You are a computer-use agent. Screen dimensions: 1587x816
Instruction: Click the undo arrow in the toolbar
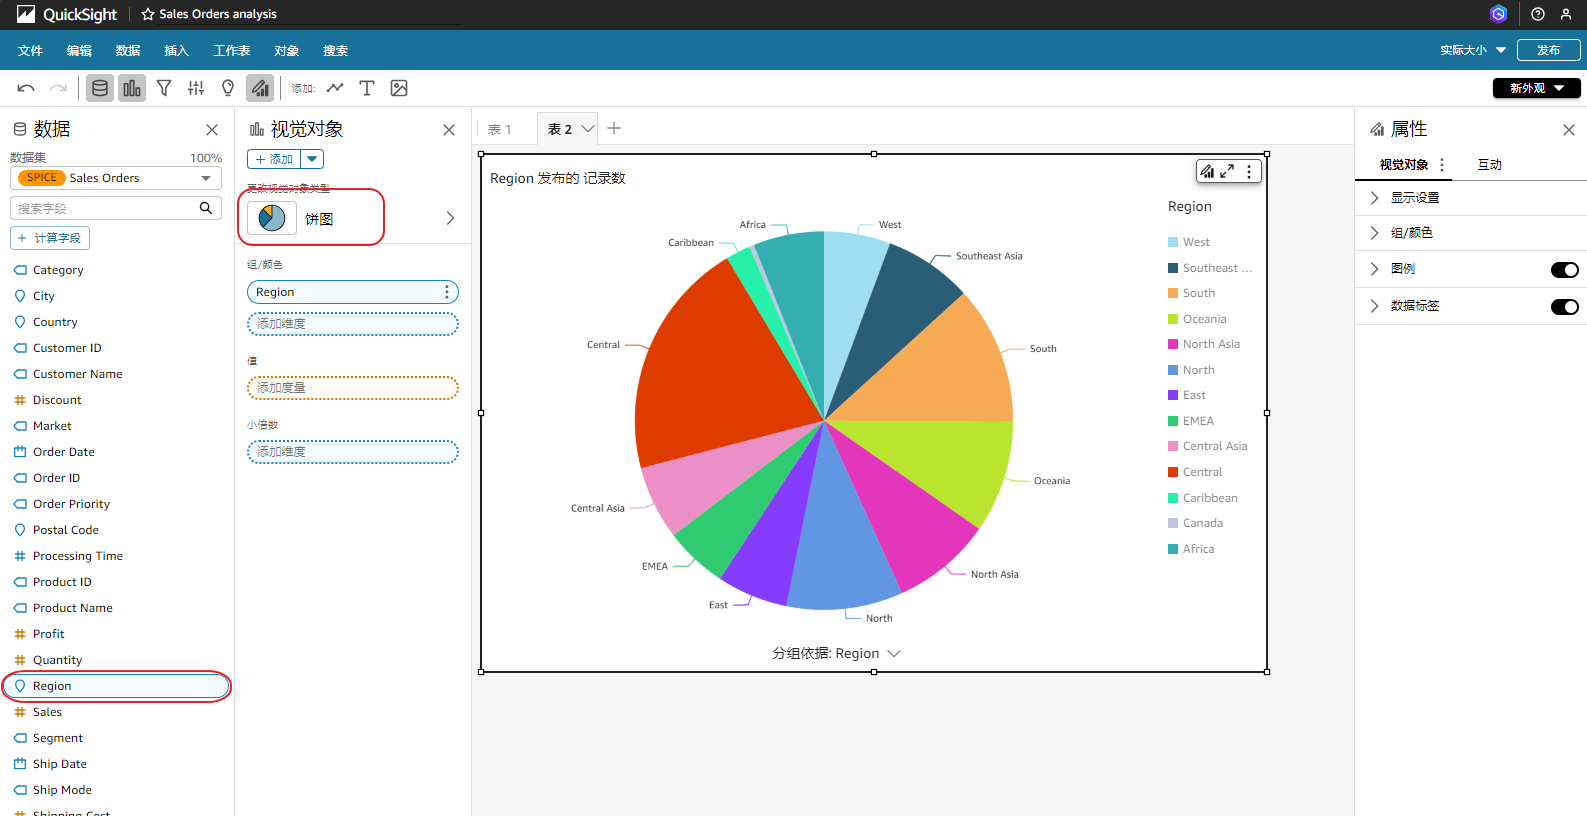(26, 88)
